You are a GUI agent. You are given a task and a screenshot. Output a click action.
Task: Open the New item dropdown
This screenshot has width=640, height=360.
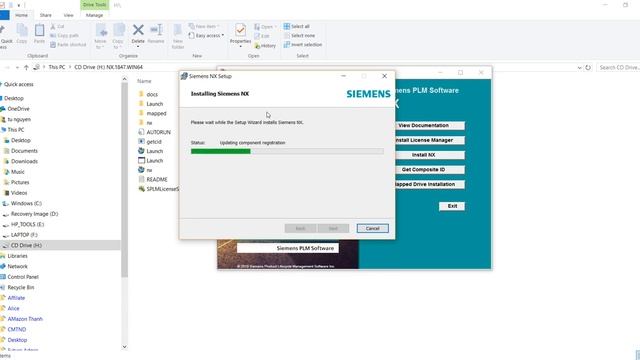click(x=204, y=26)
